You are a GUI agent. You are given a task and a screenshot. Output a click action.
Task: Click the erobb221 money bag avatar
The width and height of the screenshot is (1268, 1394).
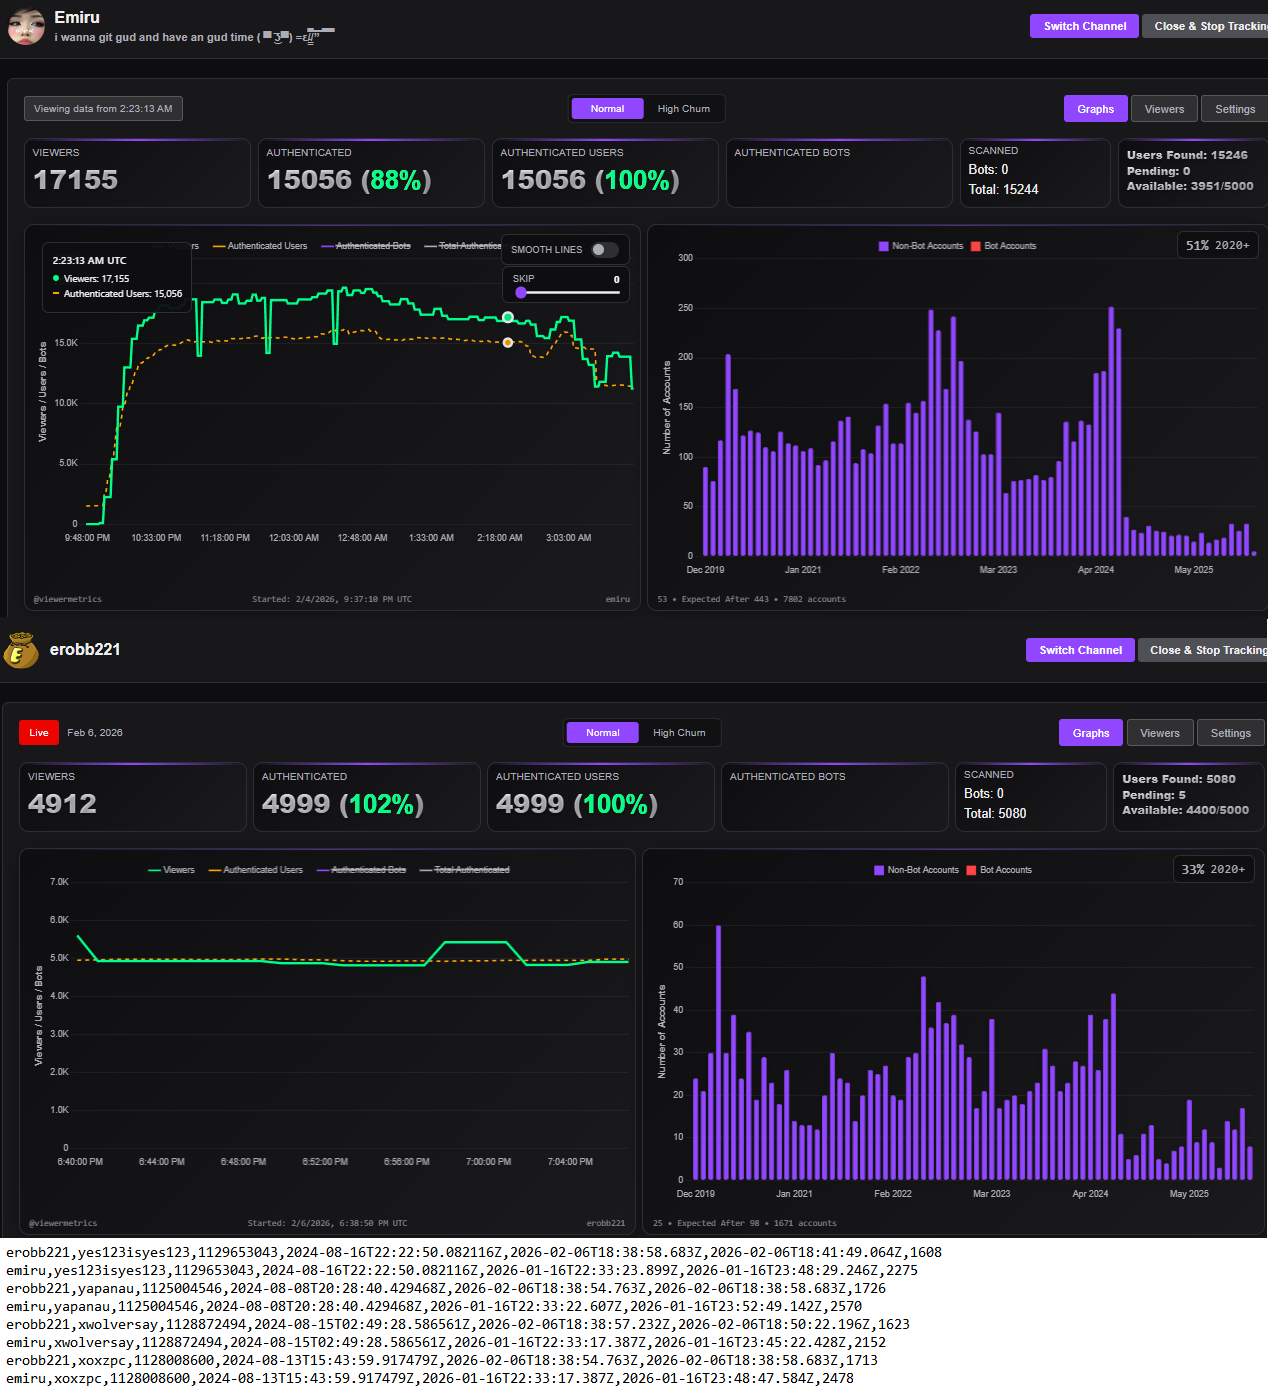[21, 650]
